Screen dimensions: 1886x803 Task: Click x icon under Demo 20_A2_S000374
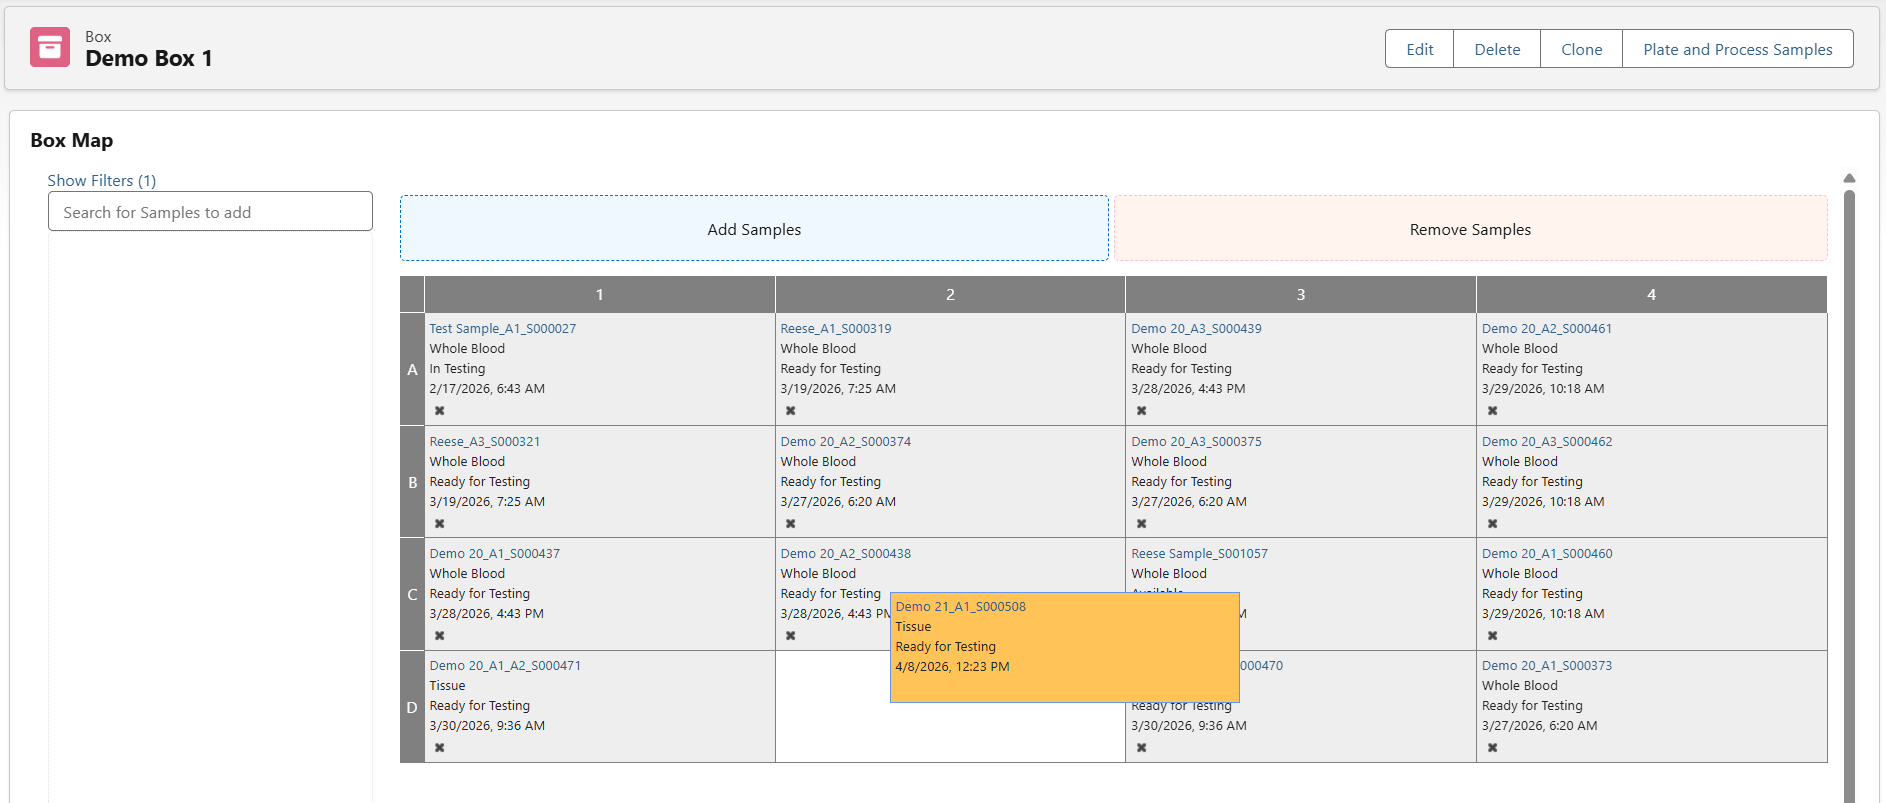pyautogui.click(x=790, y=524)
